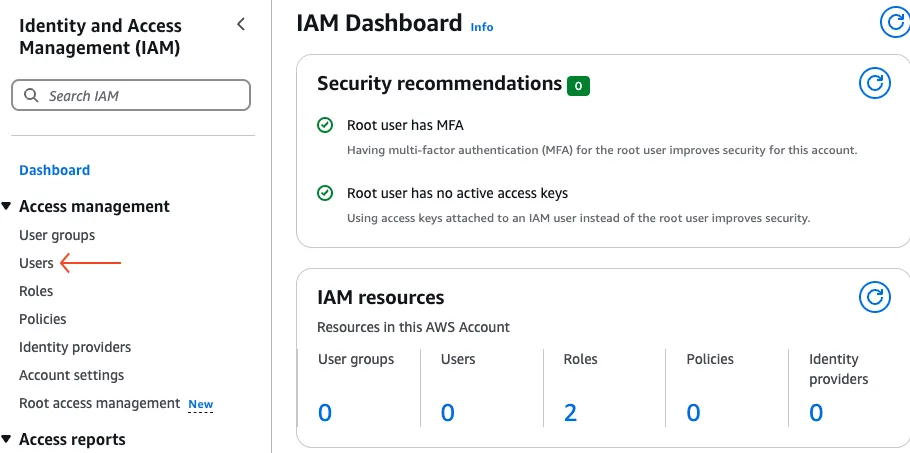Click Identity providers label in IAM resources
Screen dimensions: 910x453
[839, 369]
